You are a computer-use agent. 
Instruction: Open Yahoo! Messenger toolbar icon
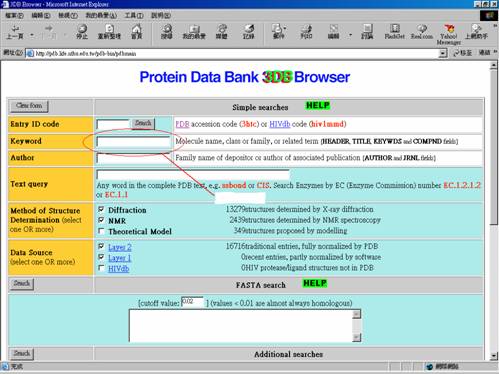[449, 34]
